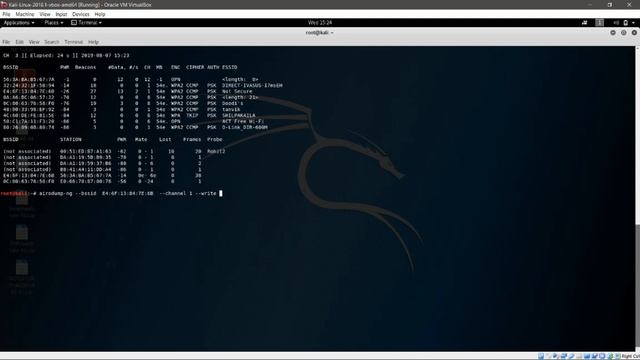Expand the system menu arrow beside battery
The image size is (640, 360).
[633, 23]
